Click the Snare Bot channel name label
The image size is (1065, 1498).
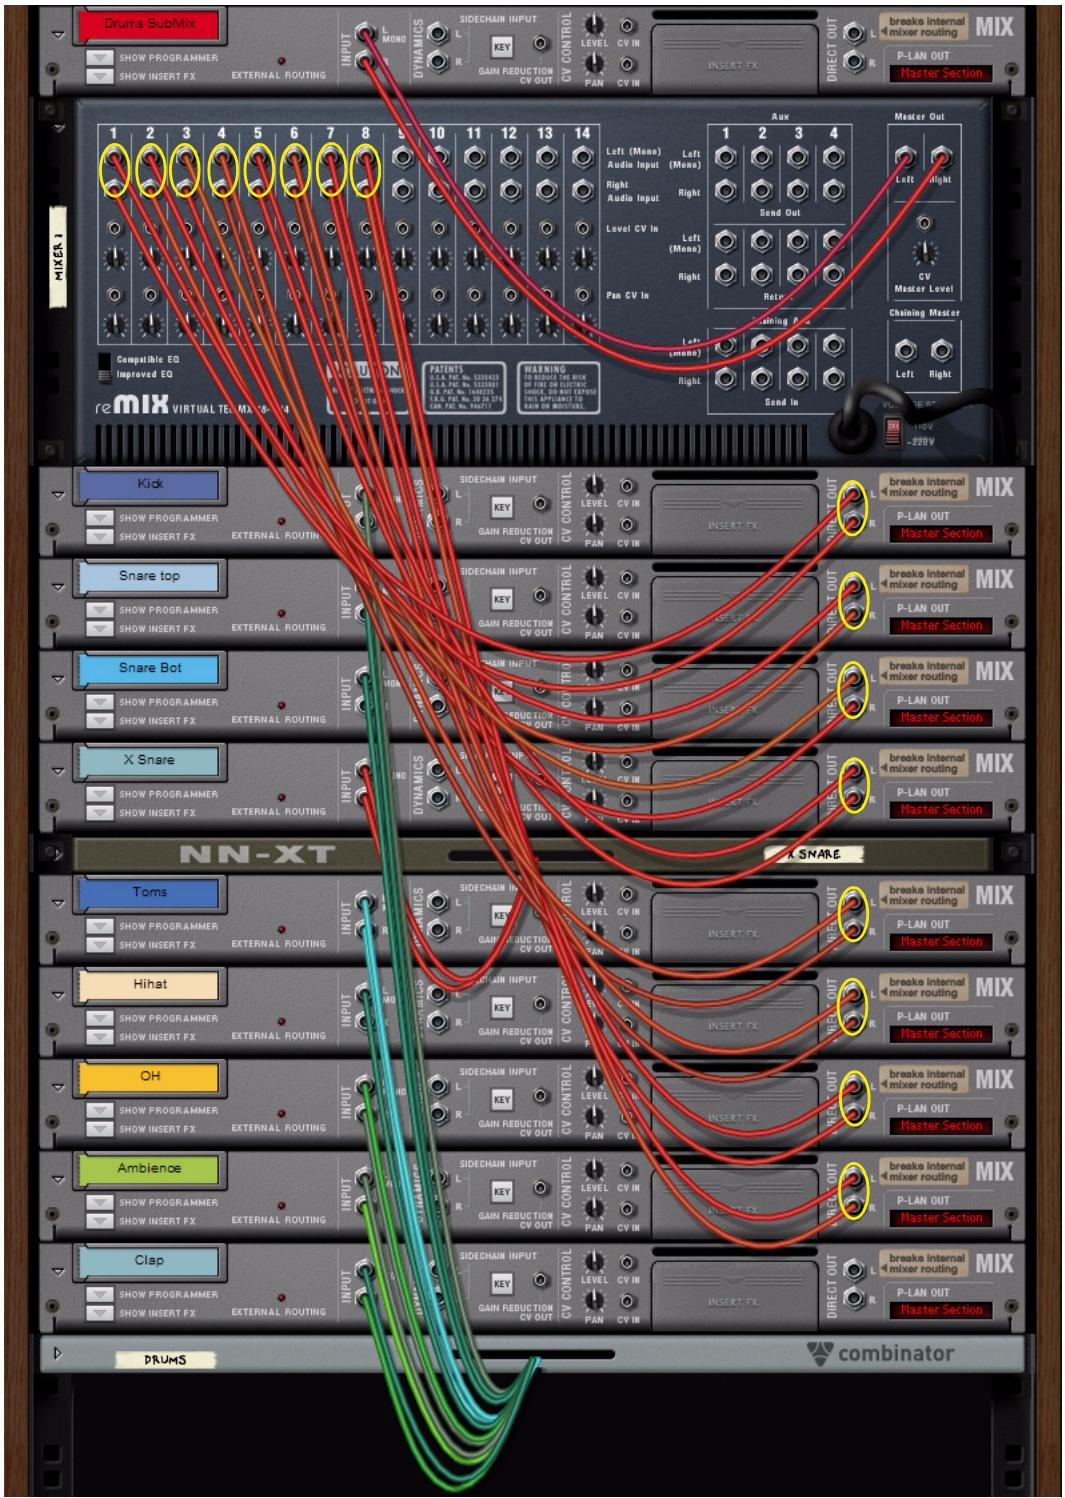(150, 668)
